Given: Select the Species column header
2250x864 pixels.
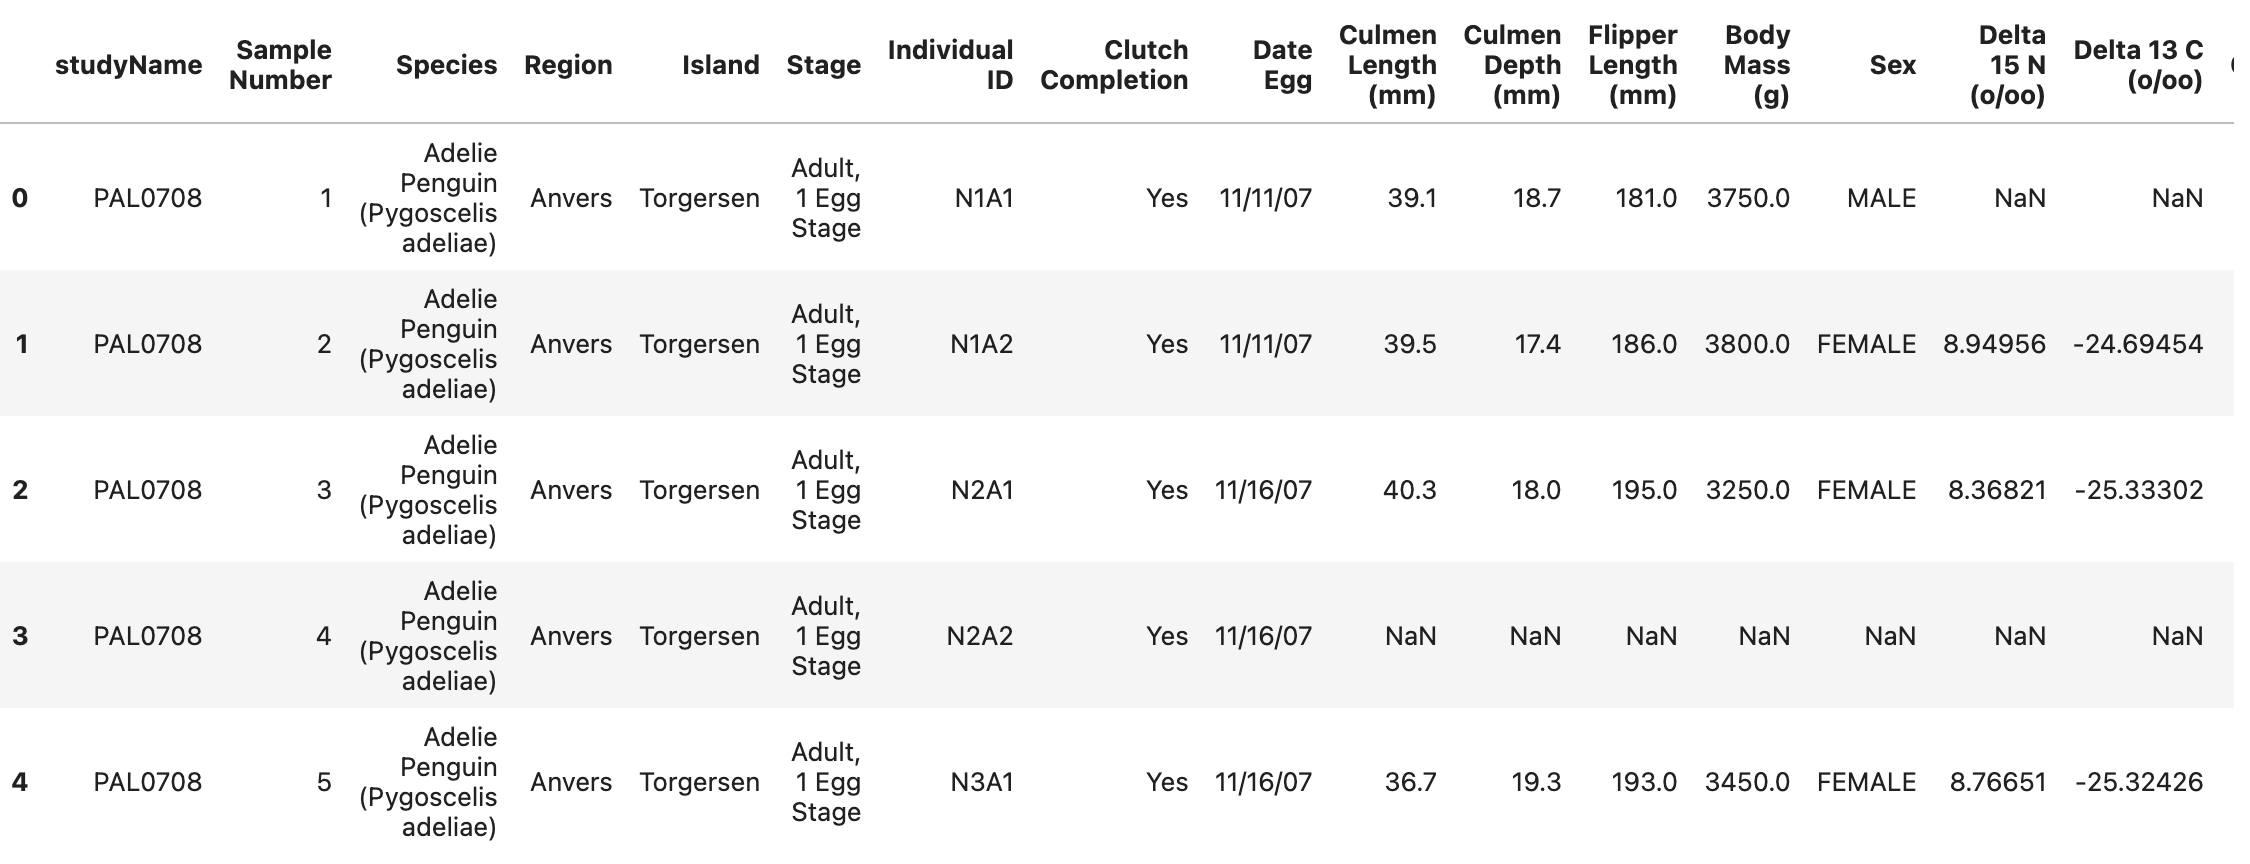Looking at the screenshot, I should click(446, 65).
